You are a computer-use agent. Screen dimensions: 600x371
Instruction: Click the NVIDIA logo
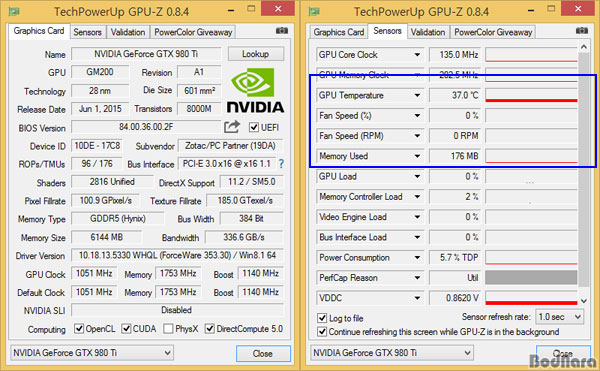pos(255,90)
